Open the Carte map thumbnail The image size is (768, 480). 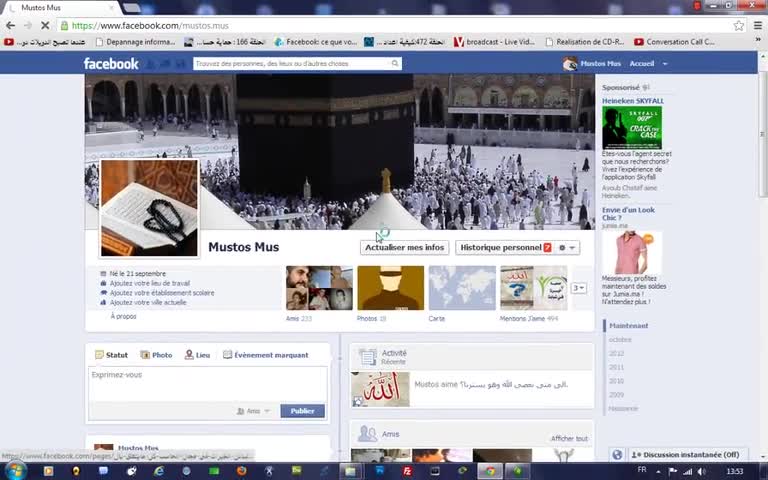click(x=462, y=288)
